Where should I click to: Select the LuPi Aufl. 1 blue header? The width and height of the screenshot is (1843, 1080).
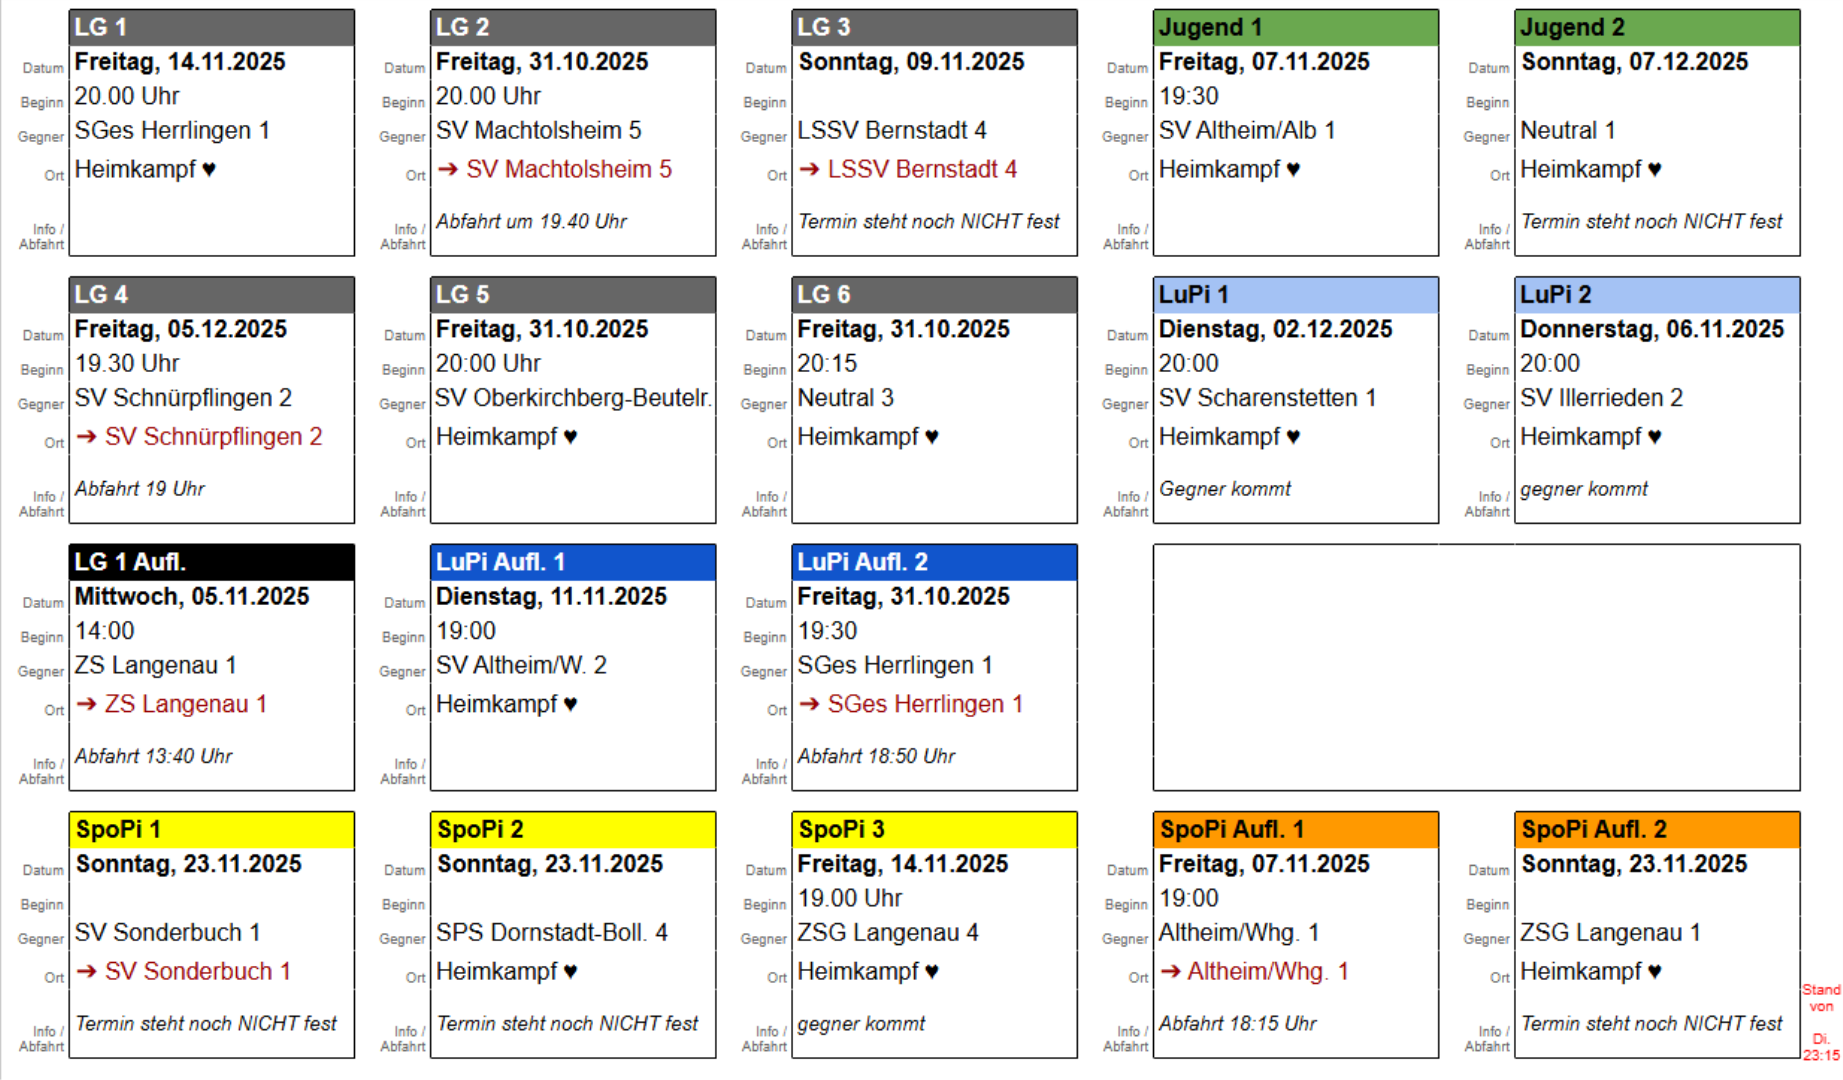pyautogui.click(x=572, y=562)
